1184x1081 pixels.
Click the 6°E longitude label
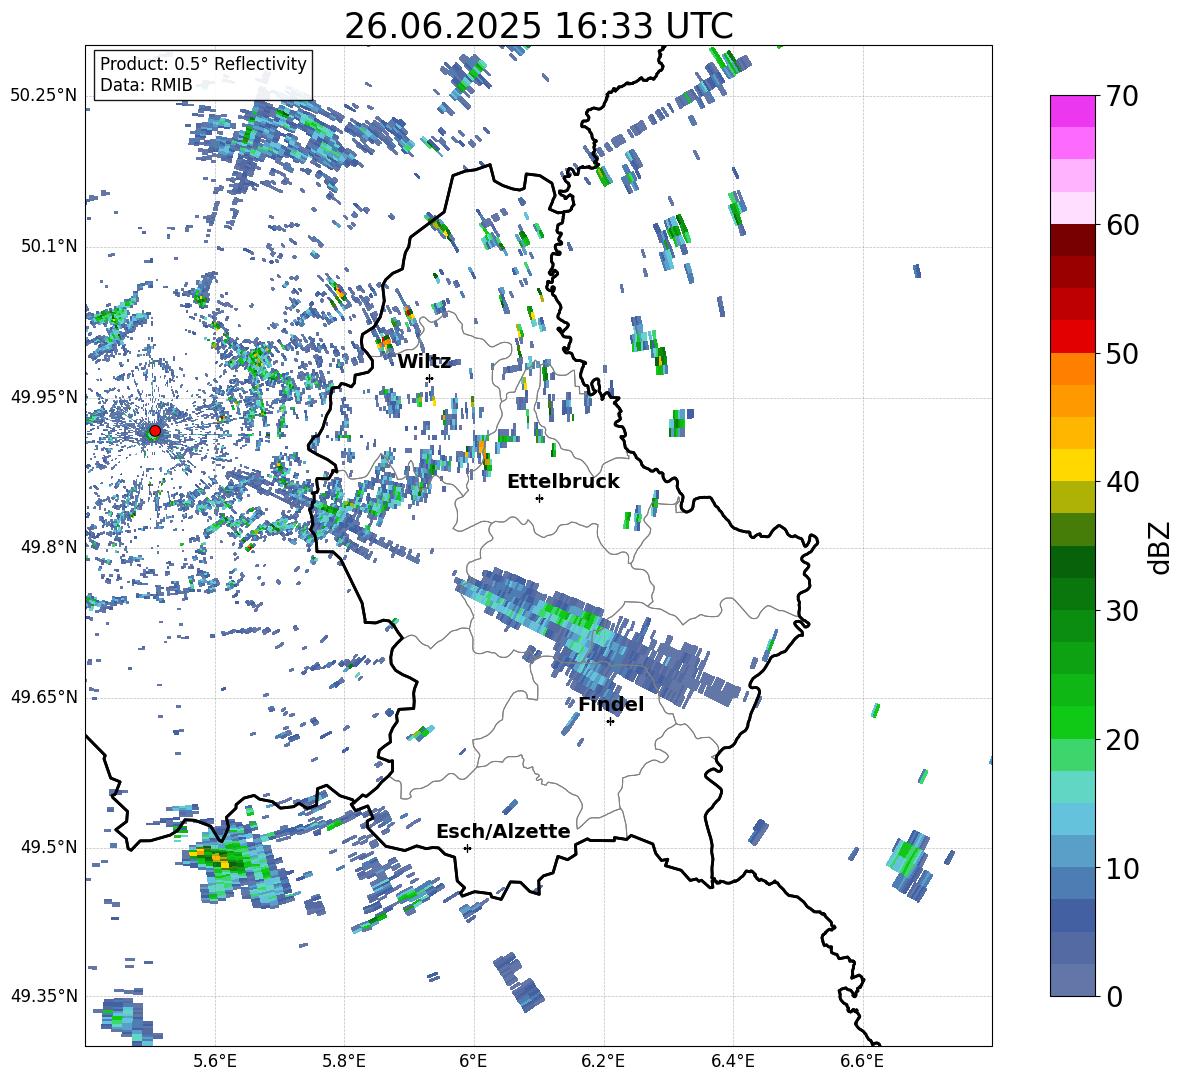(x=473, y=1061)
